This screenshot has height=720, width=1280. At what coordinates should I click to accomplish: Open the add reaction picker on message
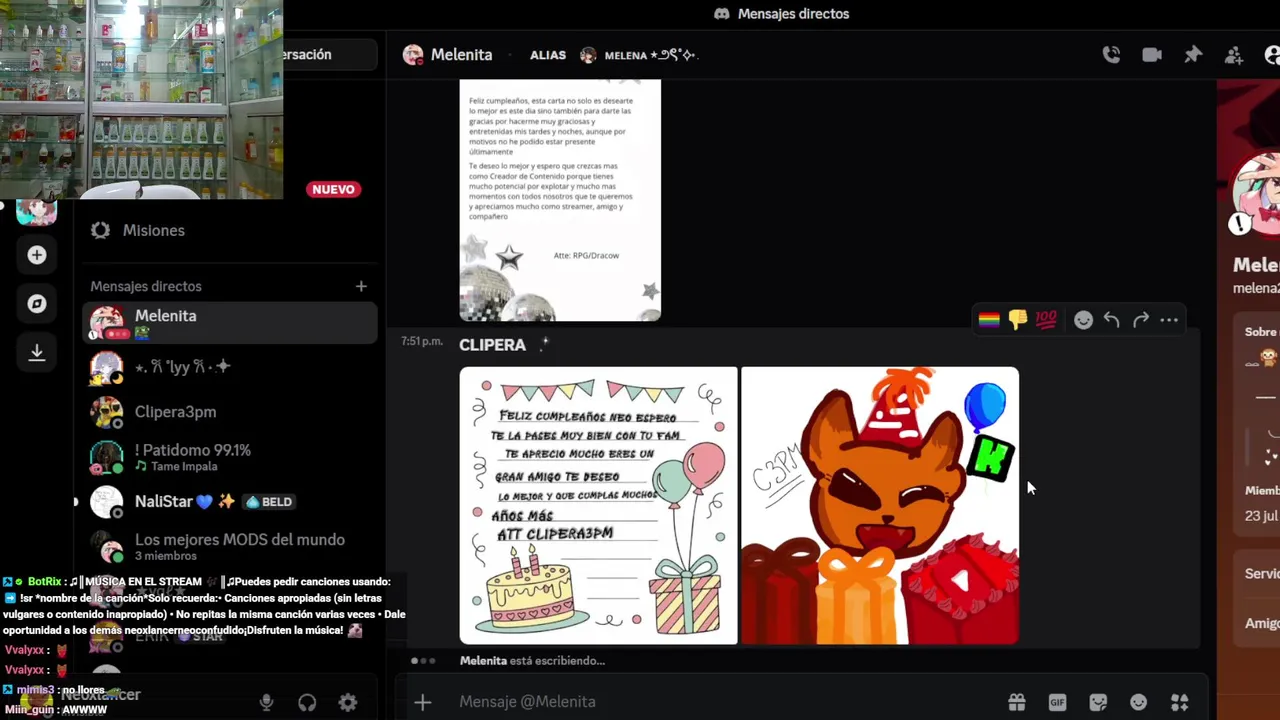coord(1083,320)
